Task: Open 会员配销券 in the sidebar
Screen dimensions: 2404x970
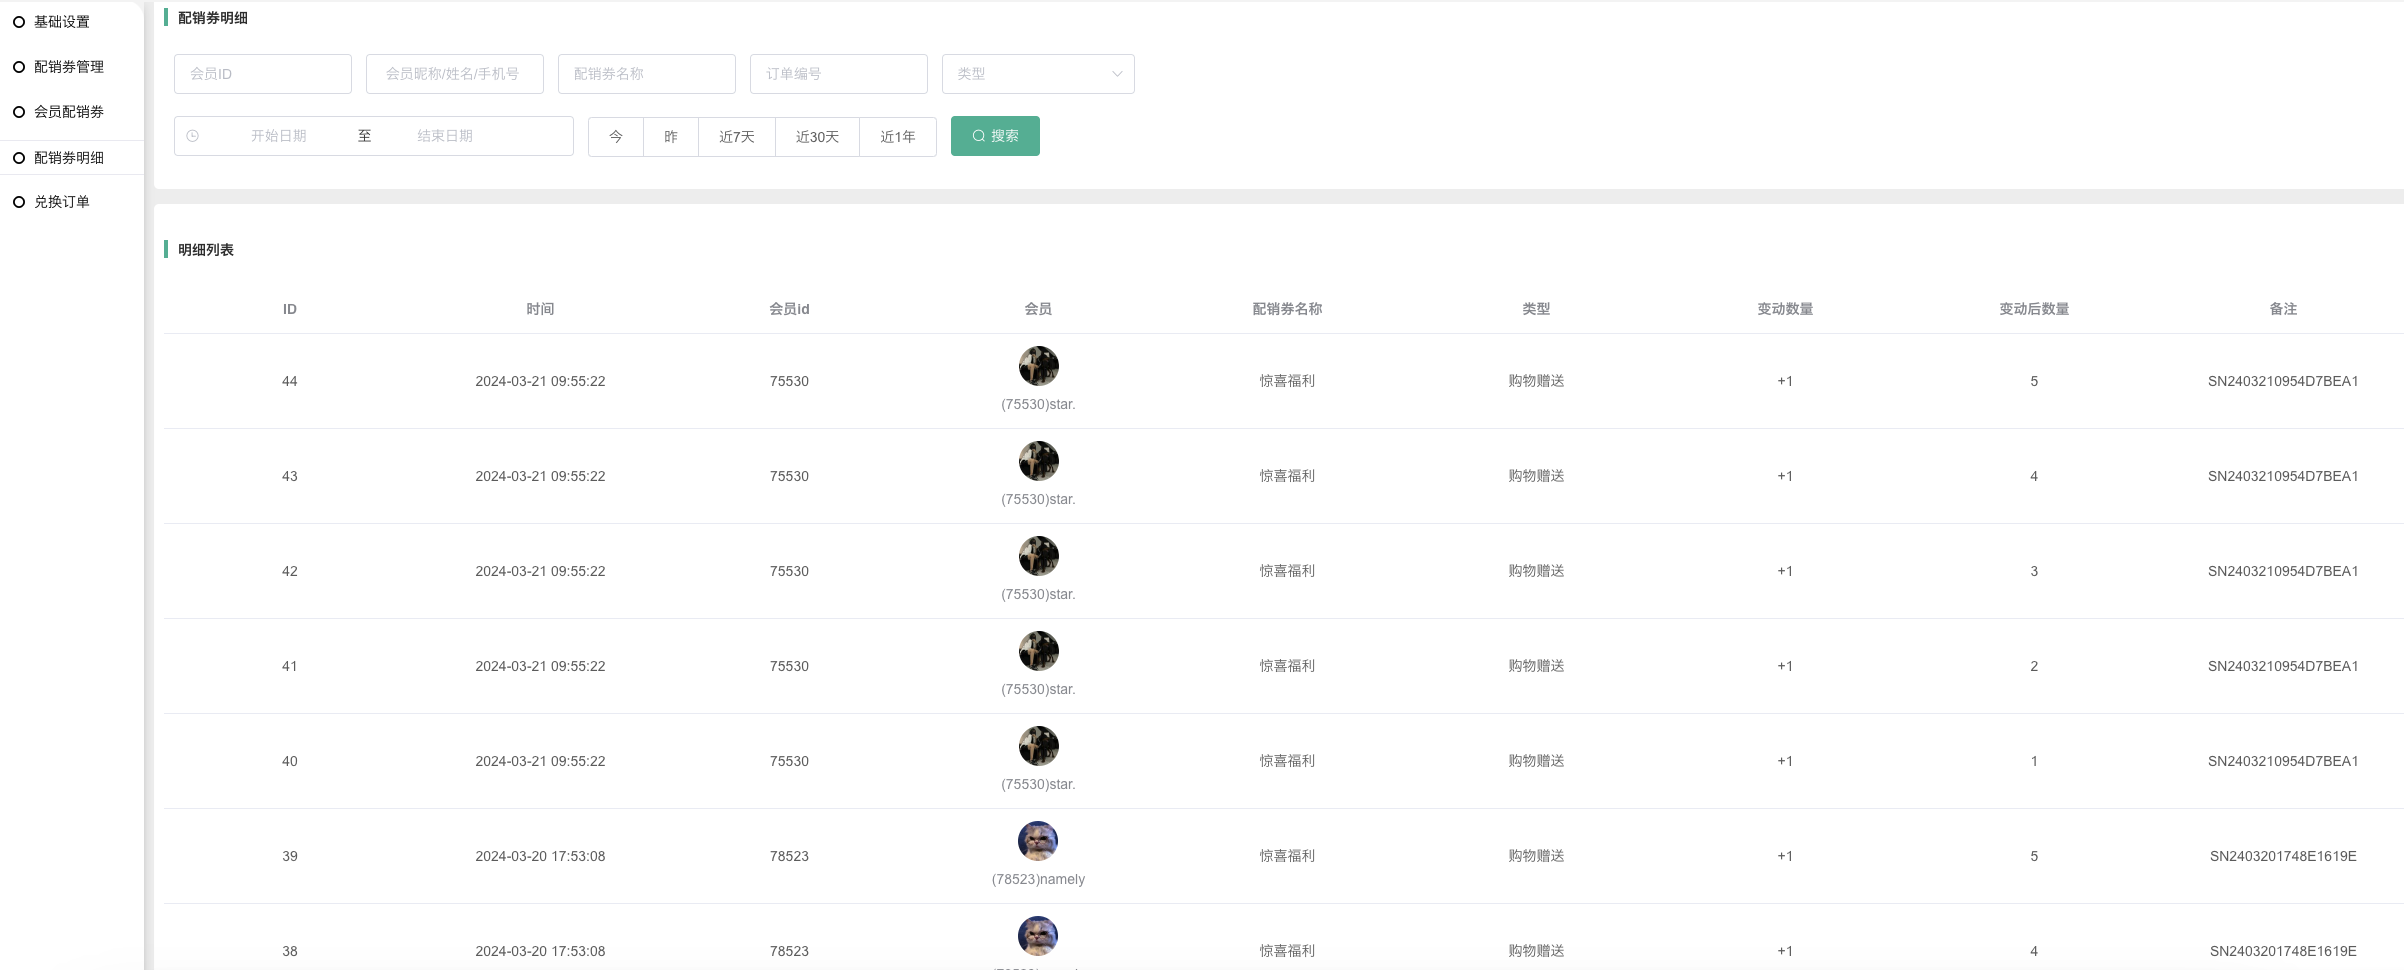Action: (69, 112)
